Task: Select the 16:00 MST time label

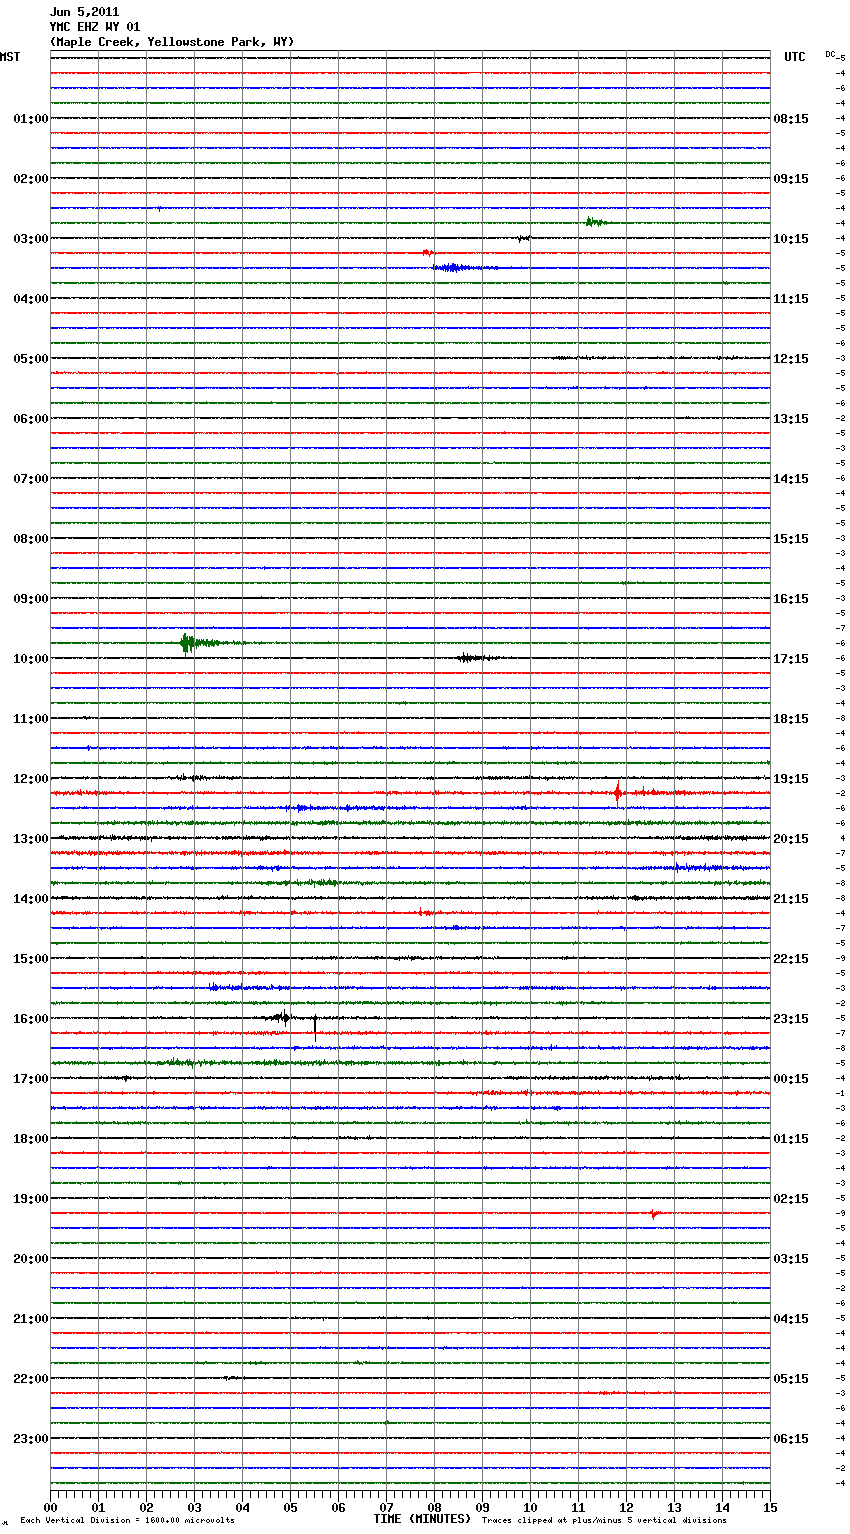Action: [31, 1019]
